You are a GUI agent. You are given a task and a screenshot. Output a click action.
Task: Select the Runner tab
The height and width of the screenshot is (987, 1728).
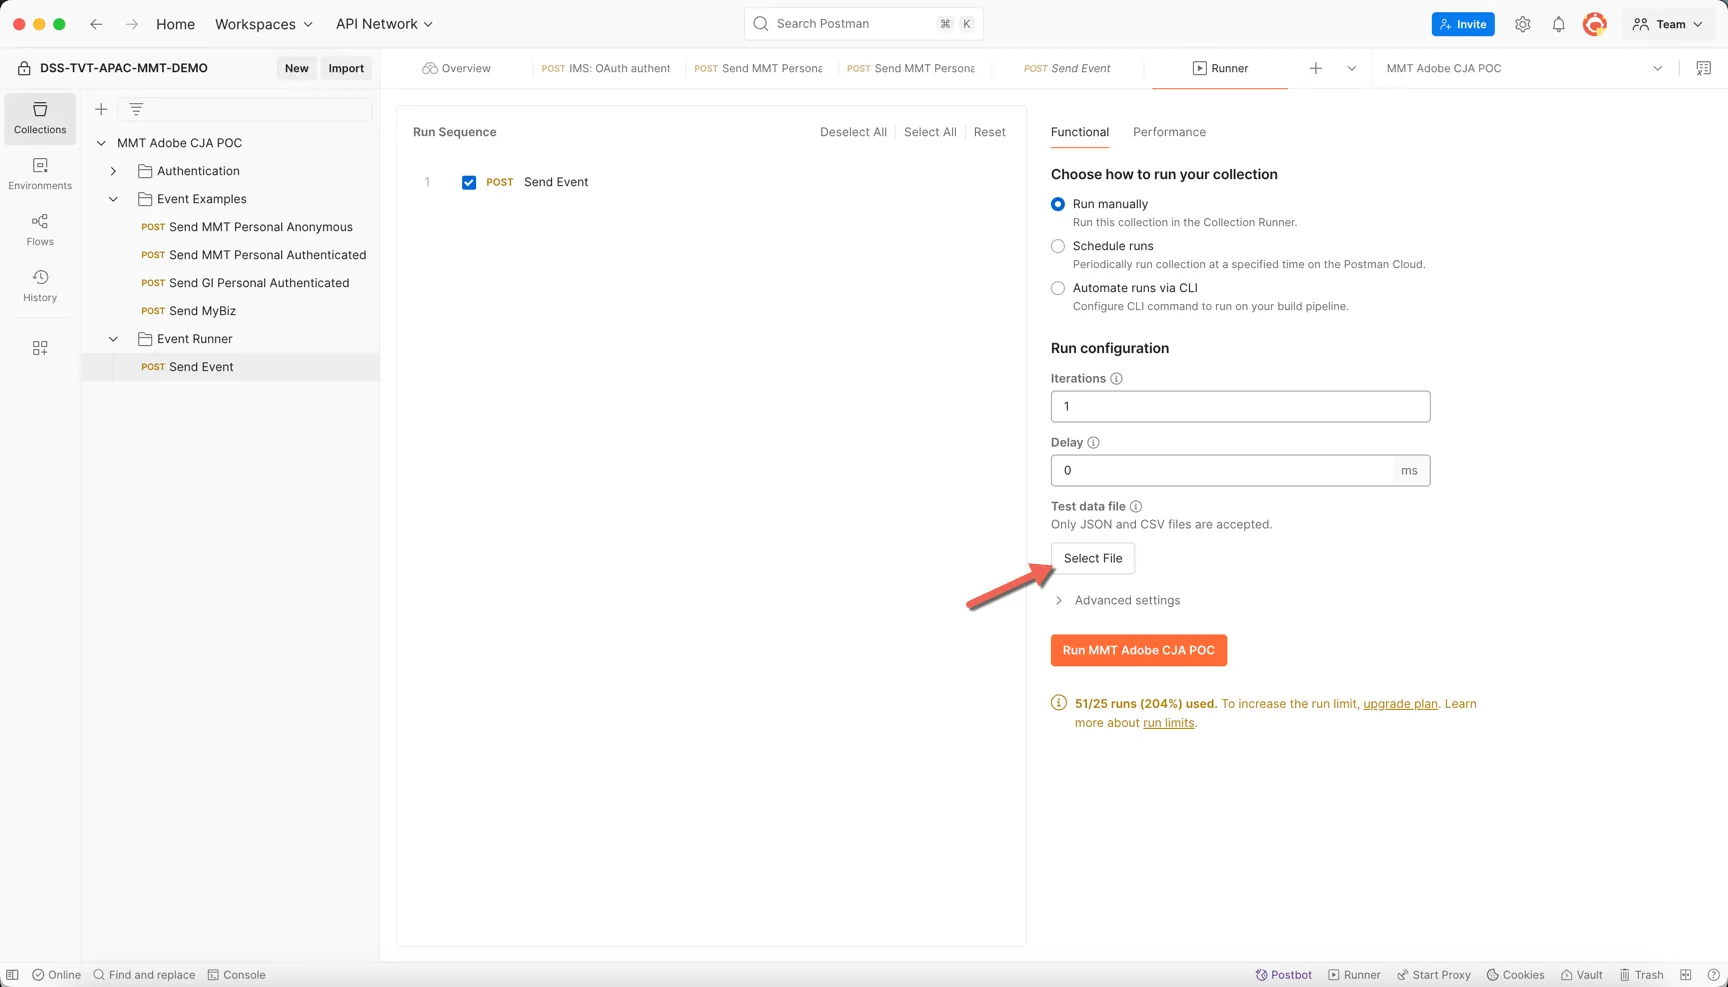1220,68
